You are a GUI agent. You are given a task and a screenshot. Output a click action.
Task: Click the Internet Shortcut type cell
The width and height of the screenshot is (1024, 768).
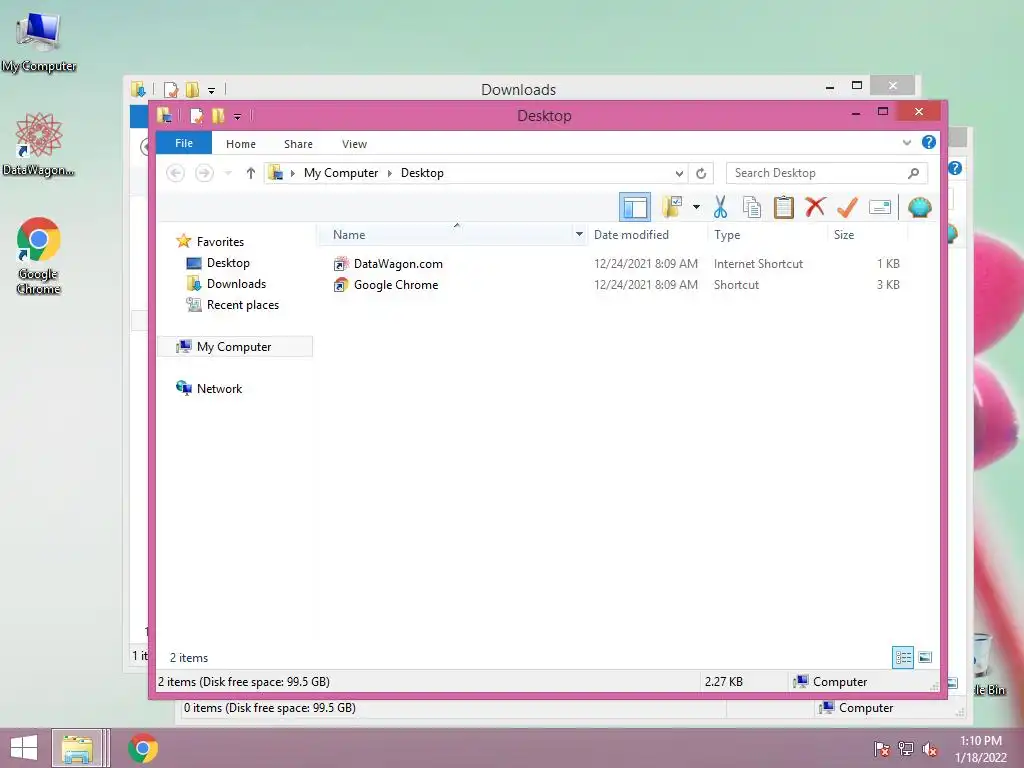click(758, 264)
